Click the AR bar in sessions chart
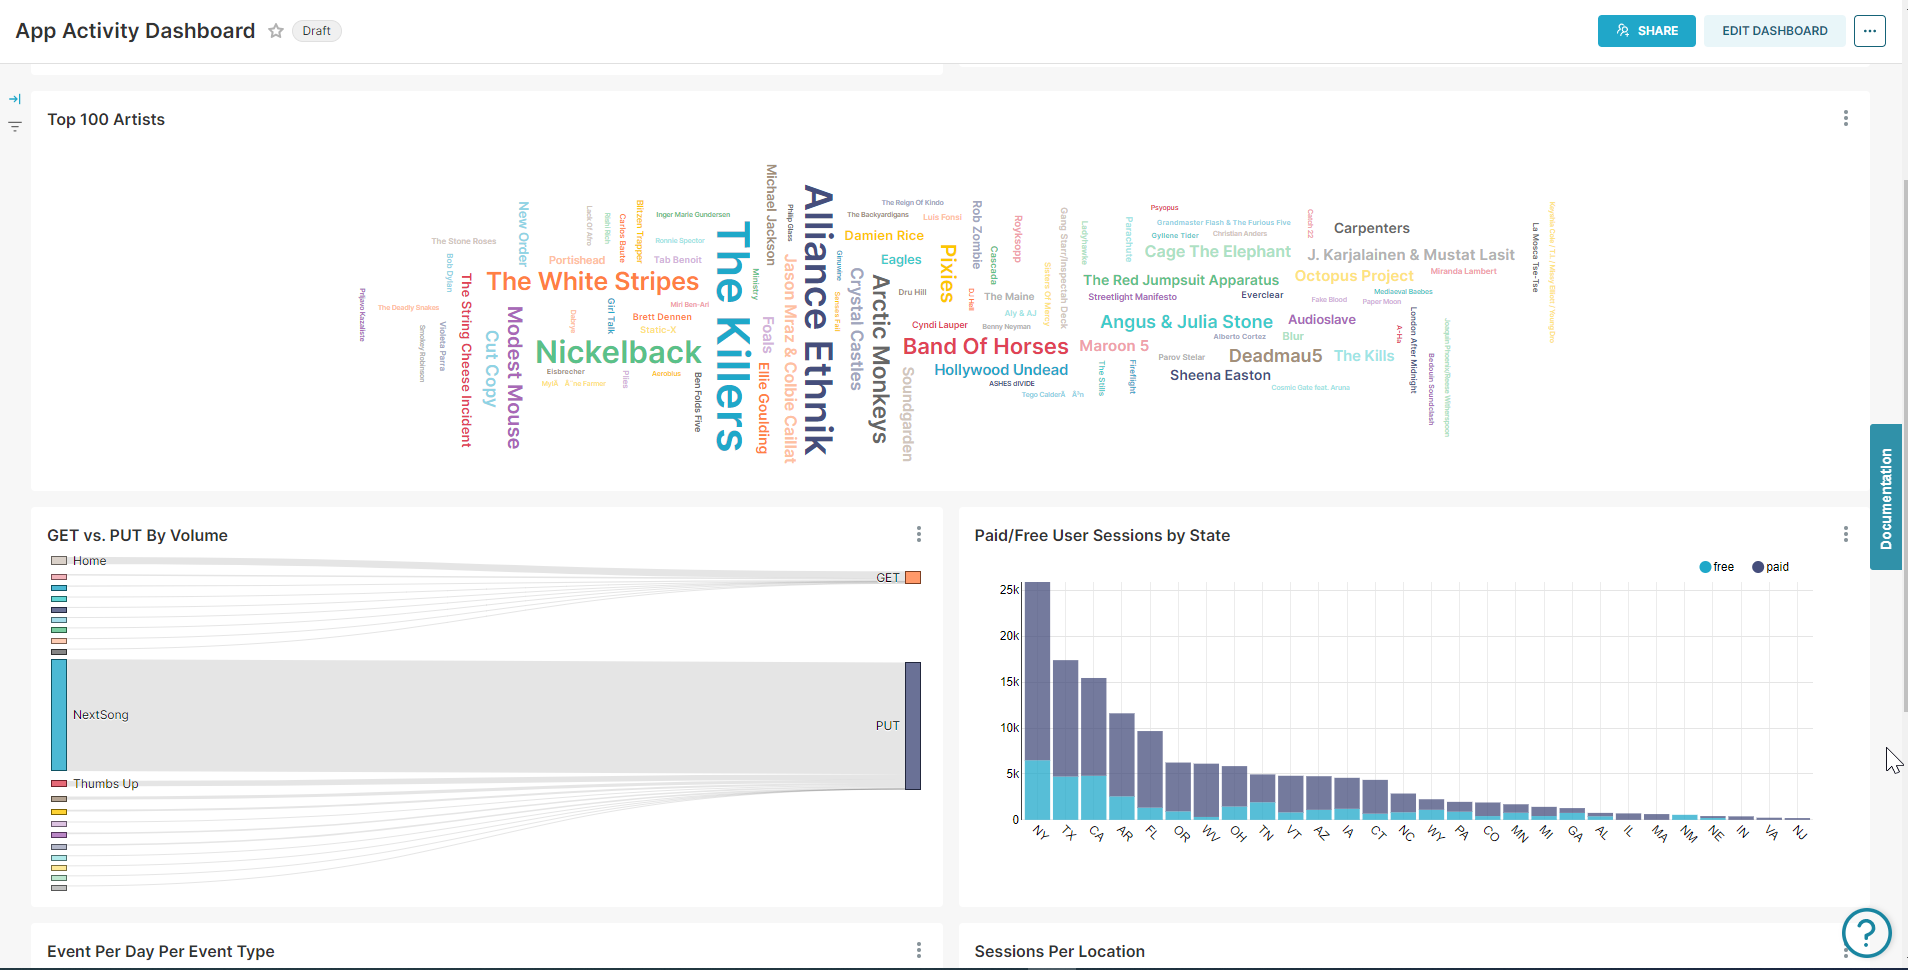Screen dimensions: 1908x970 point(1122,767)
